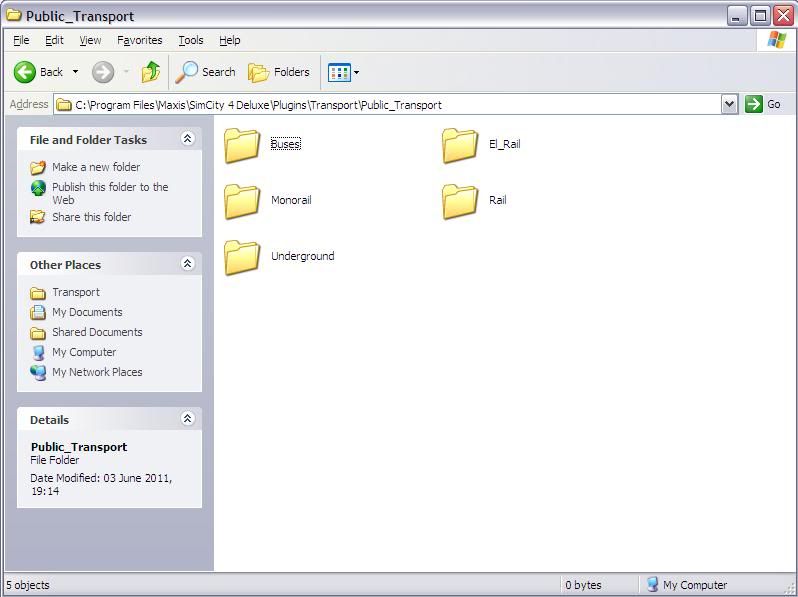Click the Windows flag logo

tap(776, 40)
